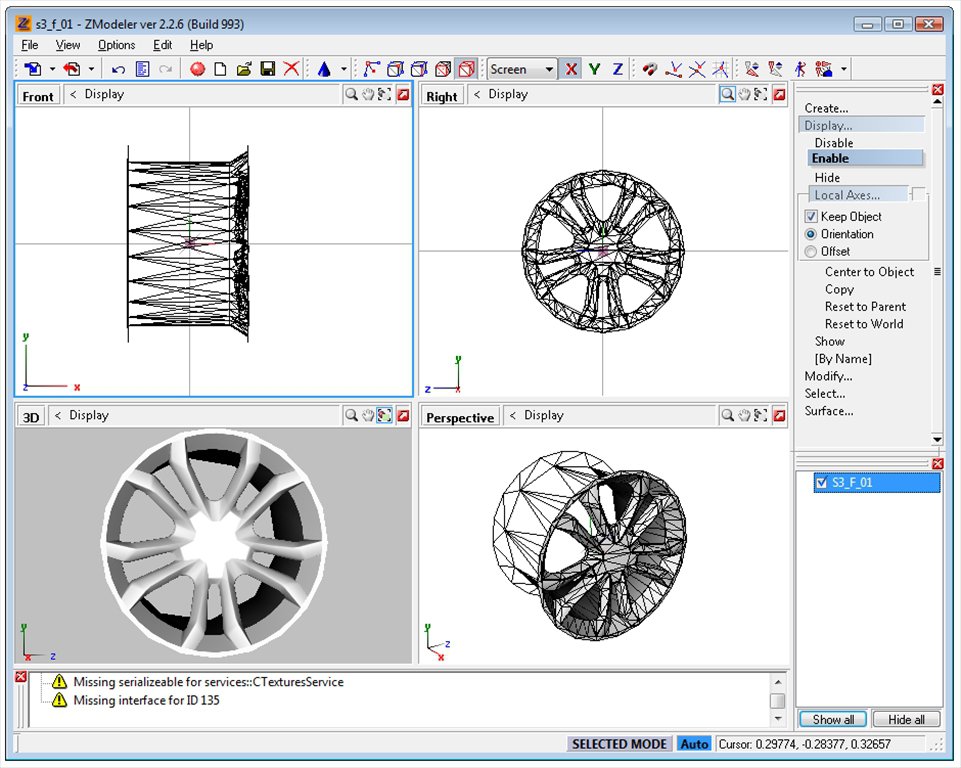Open the Options menu
The height and width of the screenshot is (768, 961).
(116, 45)
